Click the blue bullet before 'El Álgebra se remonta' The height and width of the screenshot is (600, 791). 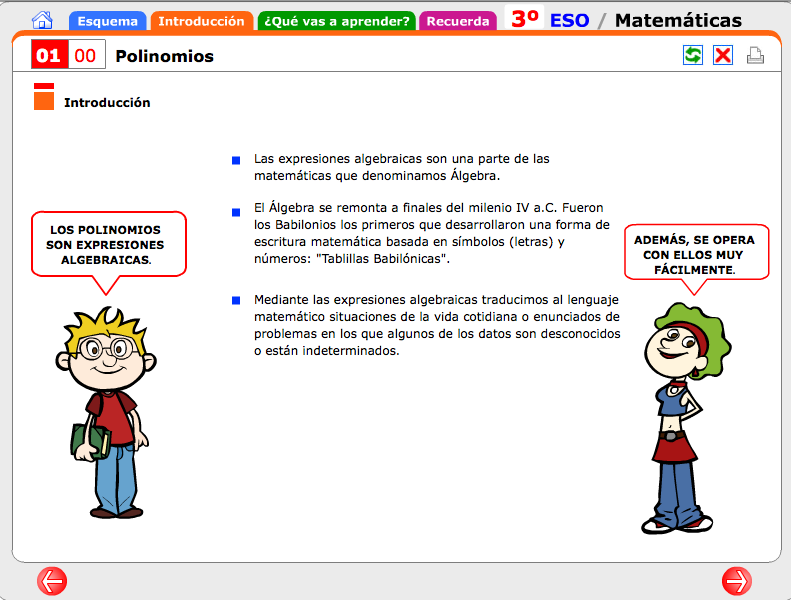[236, 212]
